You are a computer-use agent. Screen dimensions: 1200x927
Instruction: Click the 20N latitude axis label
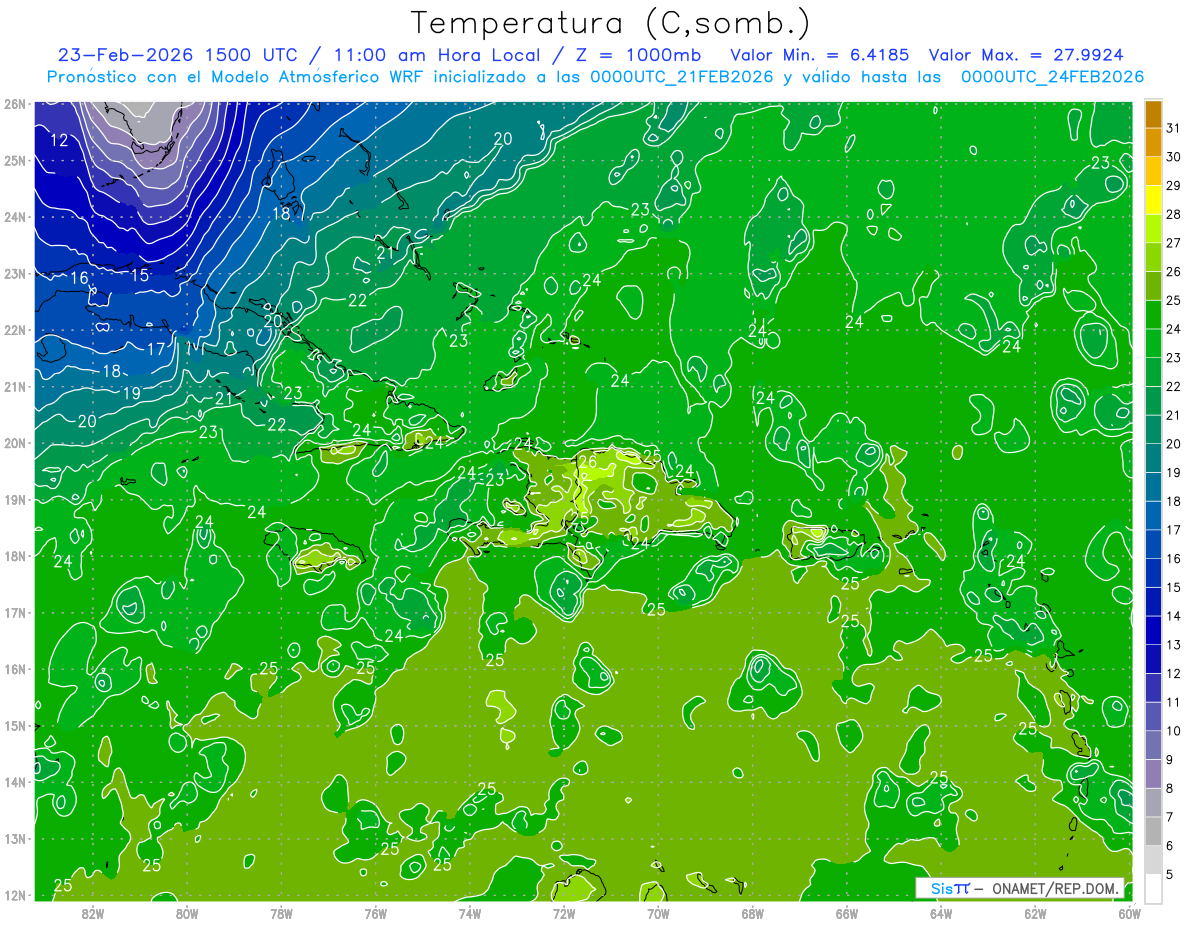[15, 443]
